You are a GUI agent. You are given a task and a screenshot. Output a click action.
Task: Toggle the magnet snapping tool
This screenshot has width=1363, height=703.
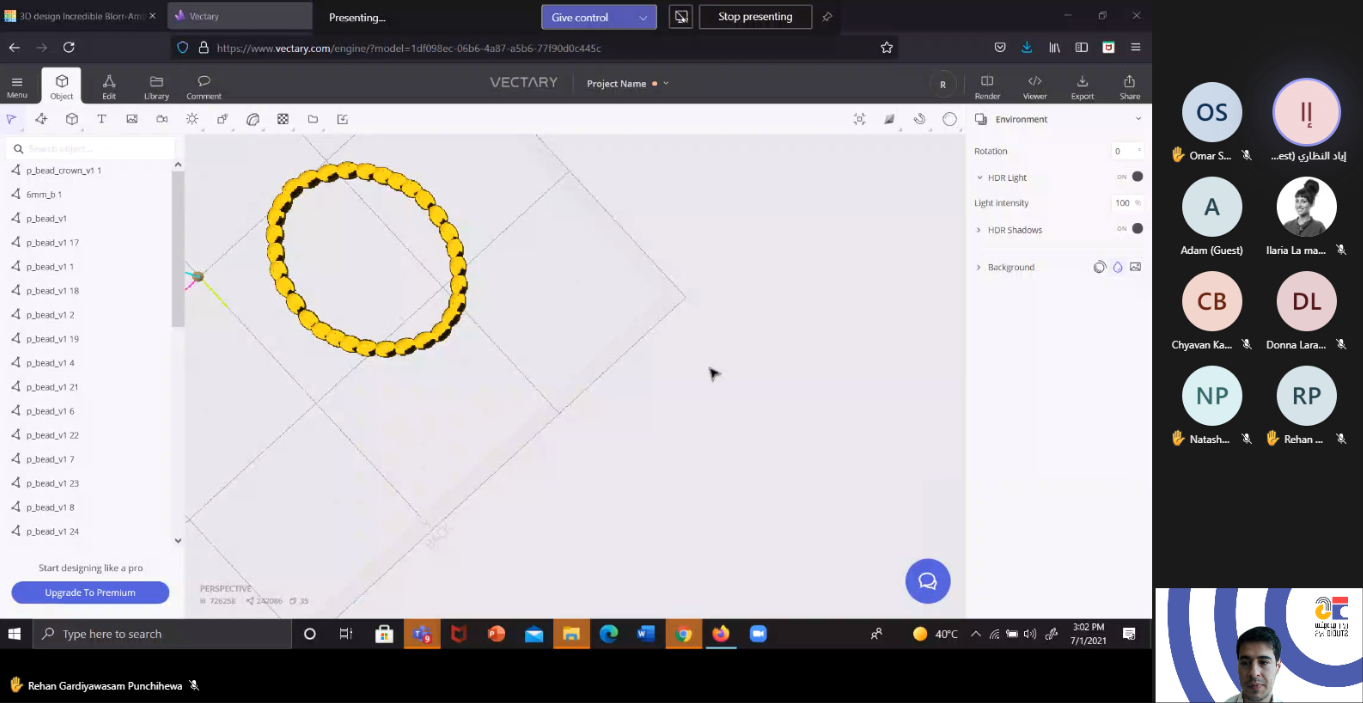pos(919,119)
